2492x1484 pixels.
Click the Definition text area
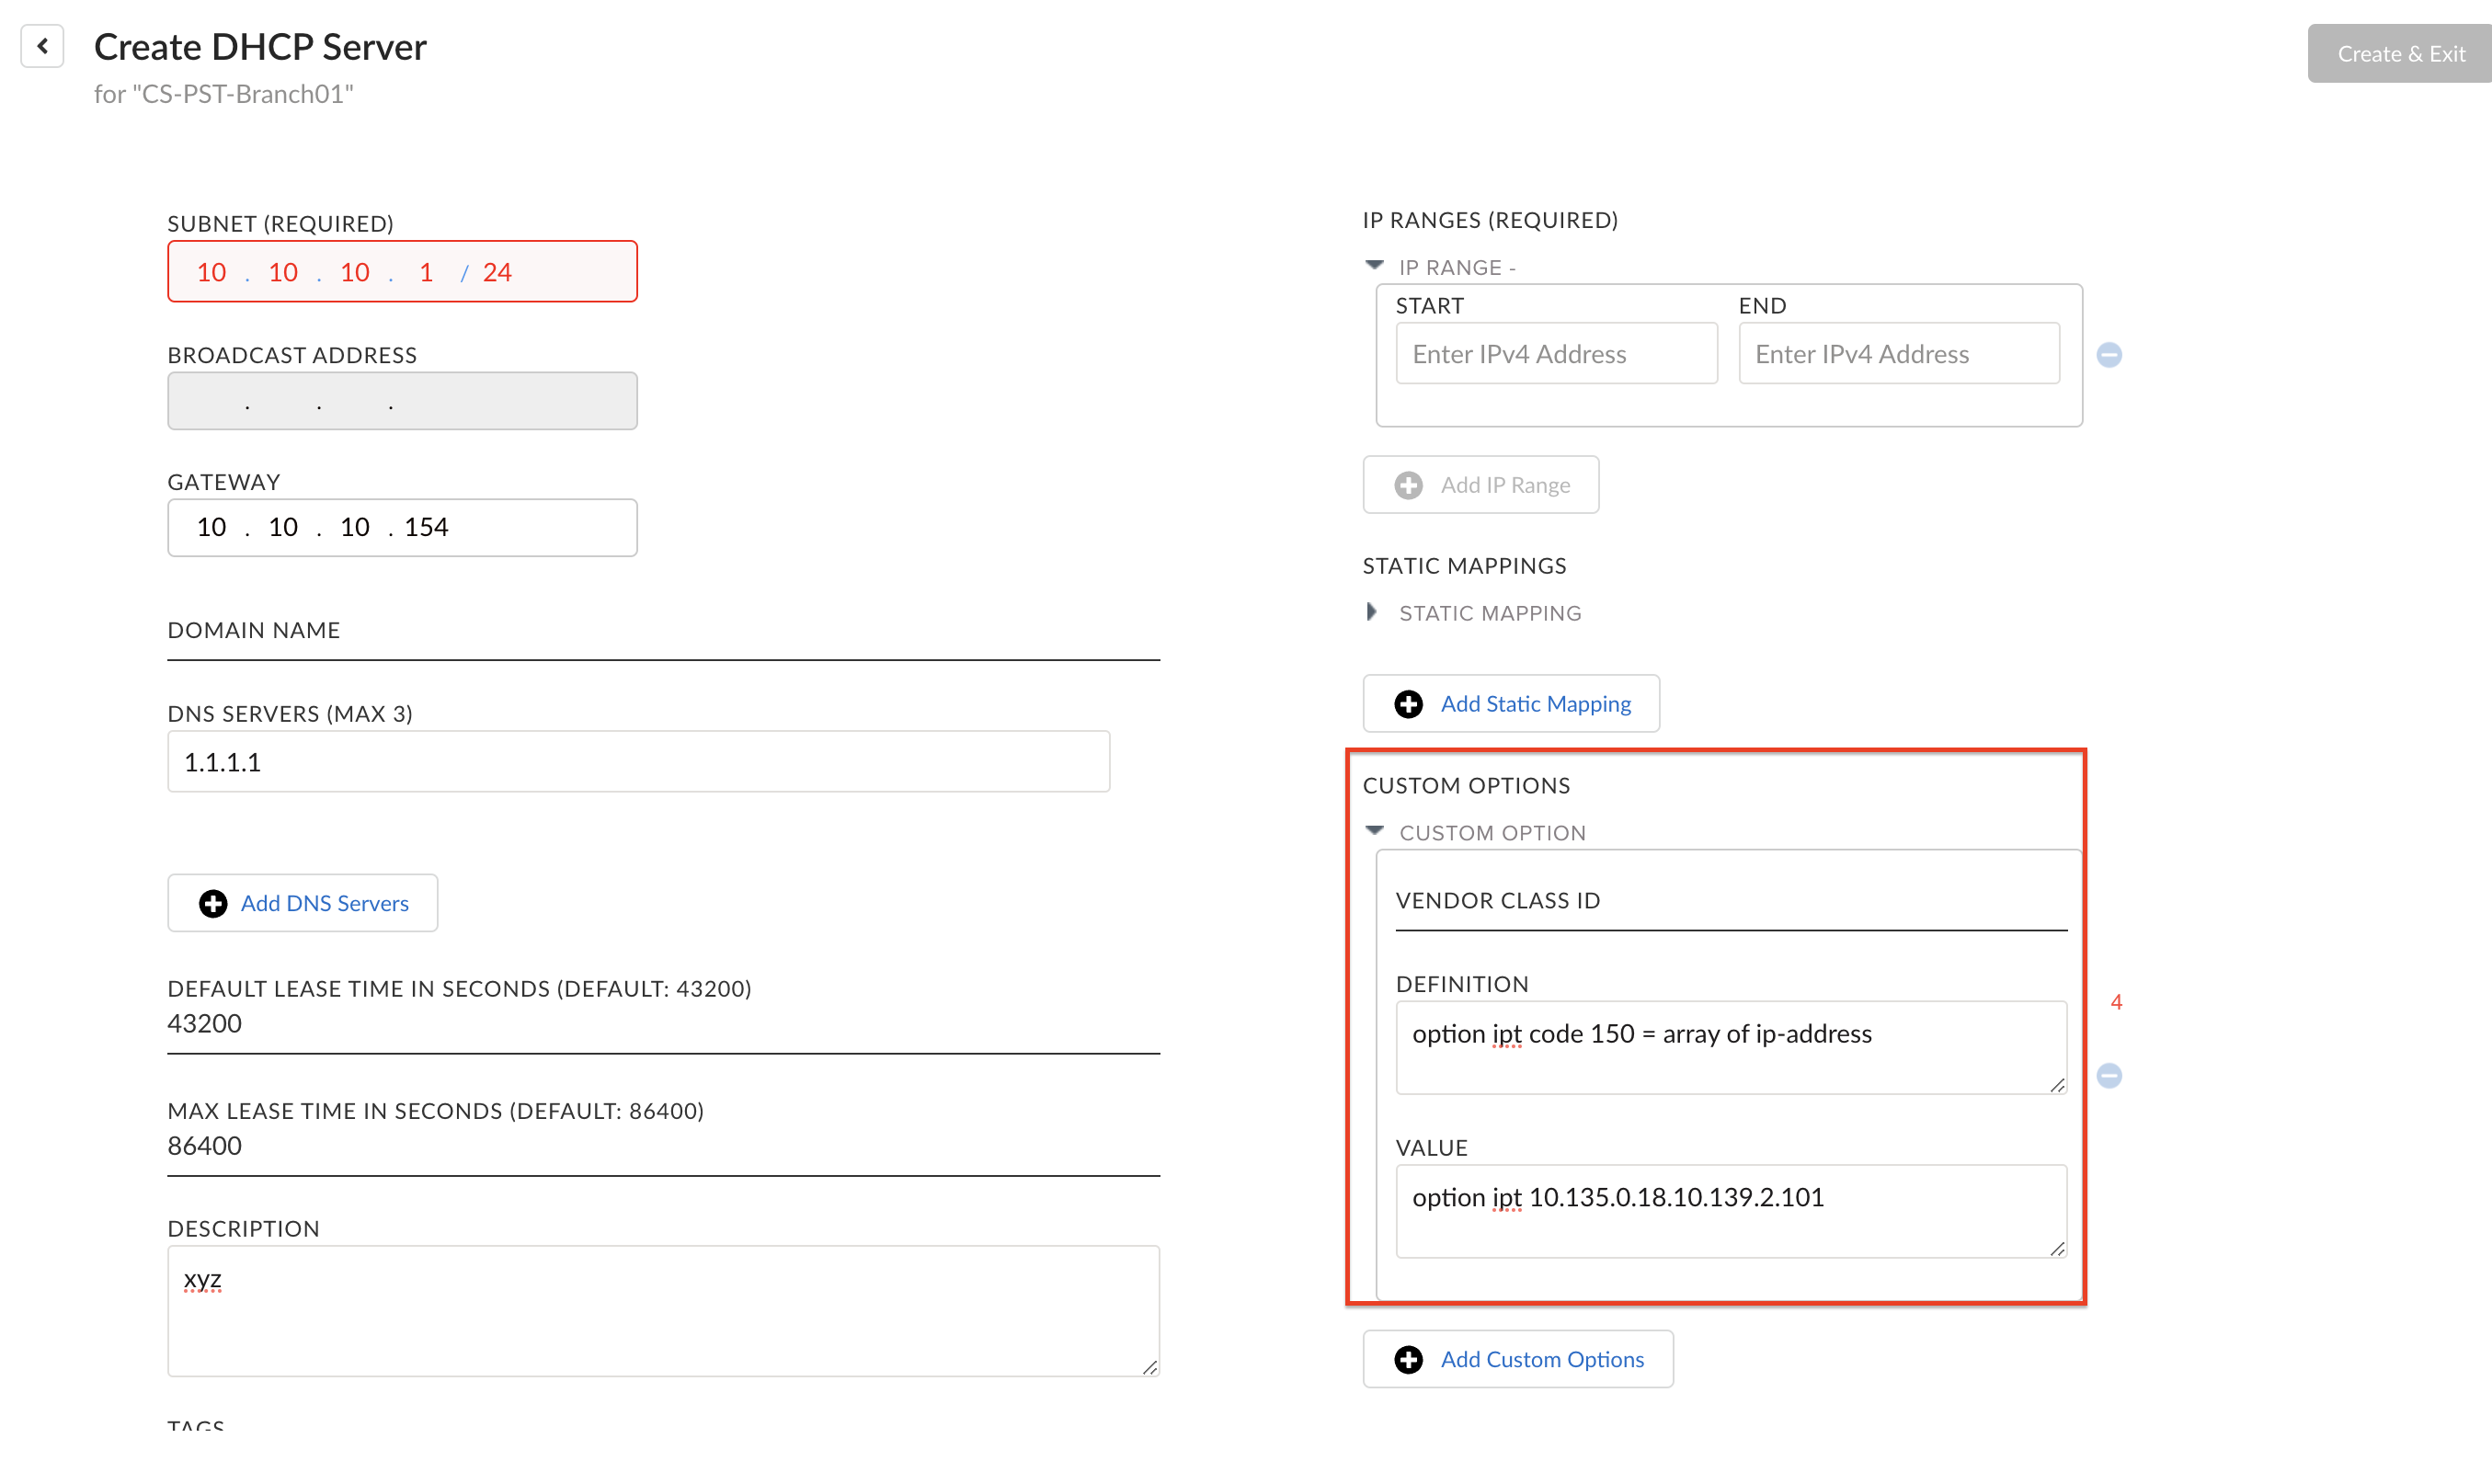(1730, 1046)
